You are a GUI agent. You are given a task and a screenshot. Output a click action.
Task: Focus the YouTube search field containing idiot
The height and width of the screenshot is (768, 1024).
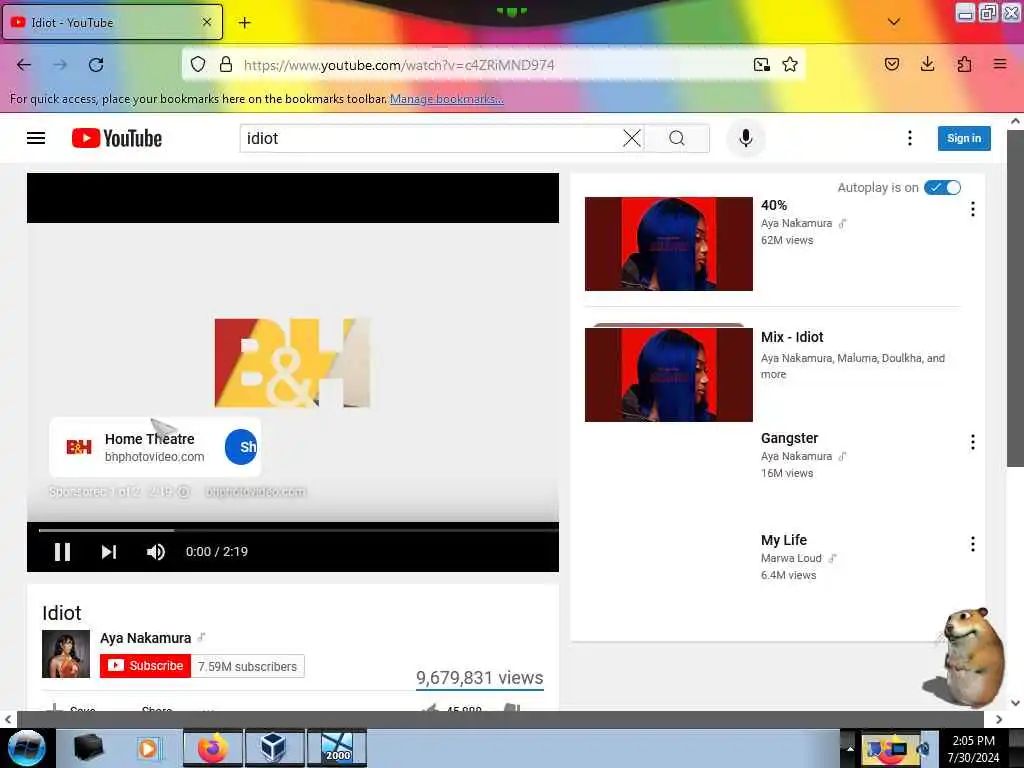[431, 138]
